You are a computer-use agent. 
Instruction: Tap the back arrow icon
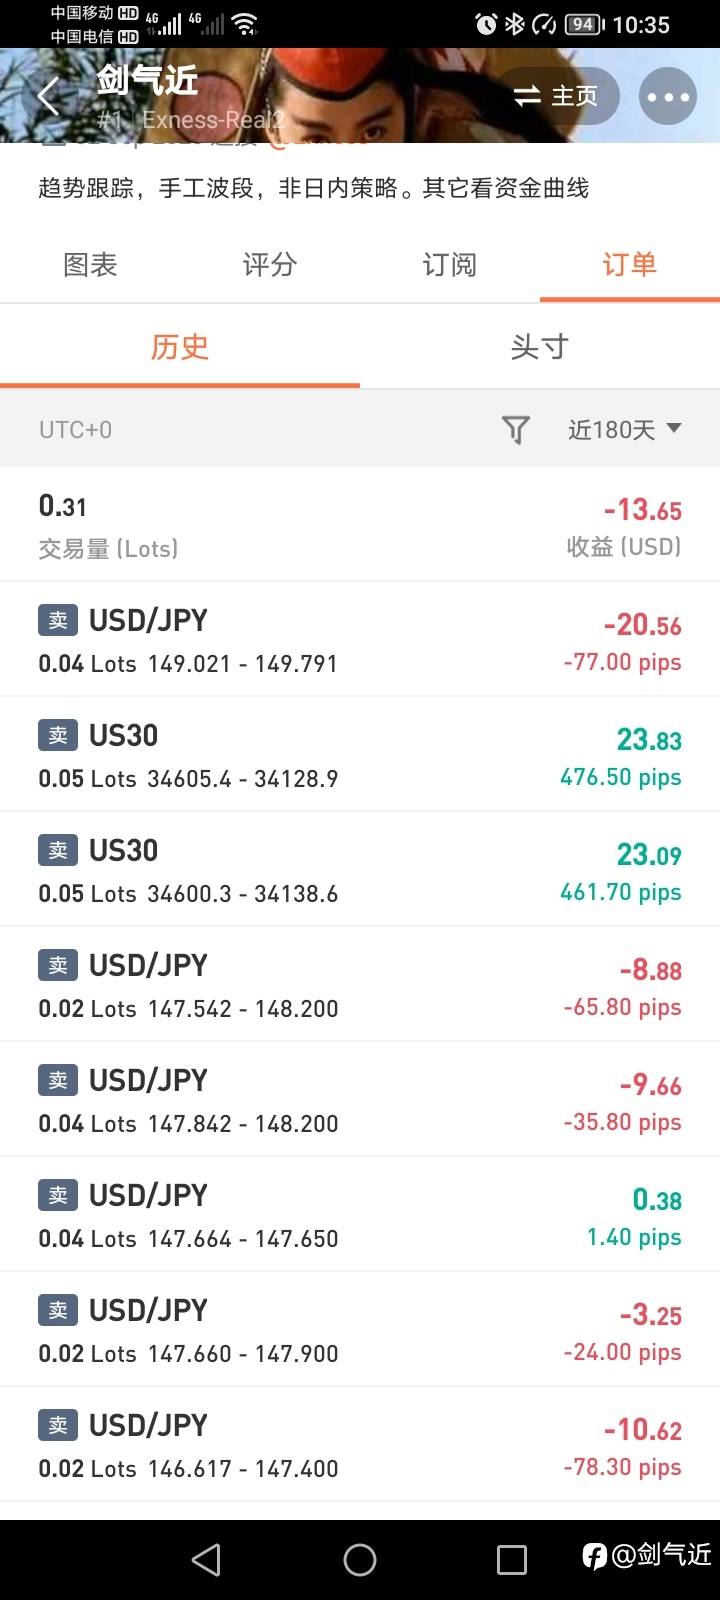tap(48, 98)
